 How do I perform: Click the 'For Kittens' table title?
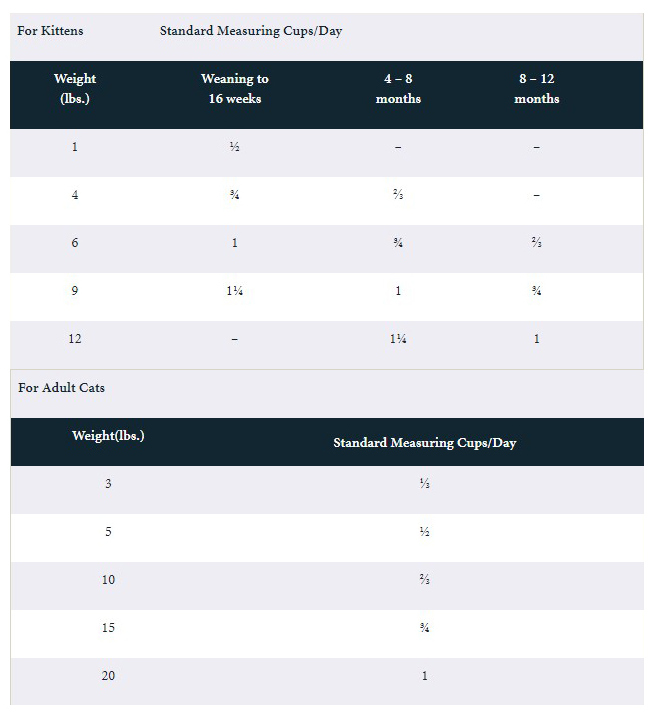coord(50,31)
